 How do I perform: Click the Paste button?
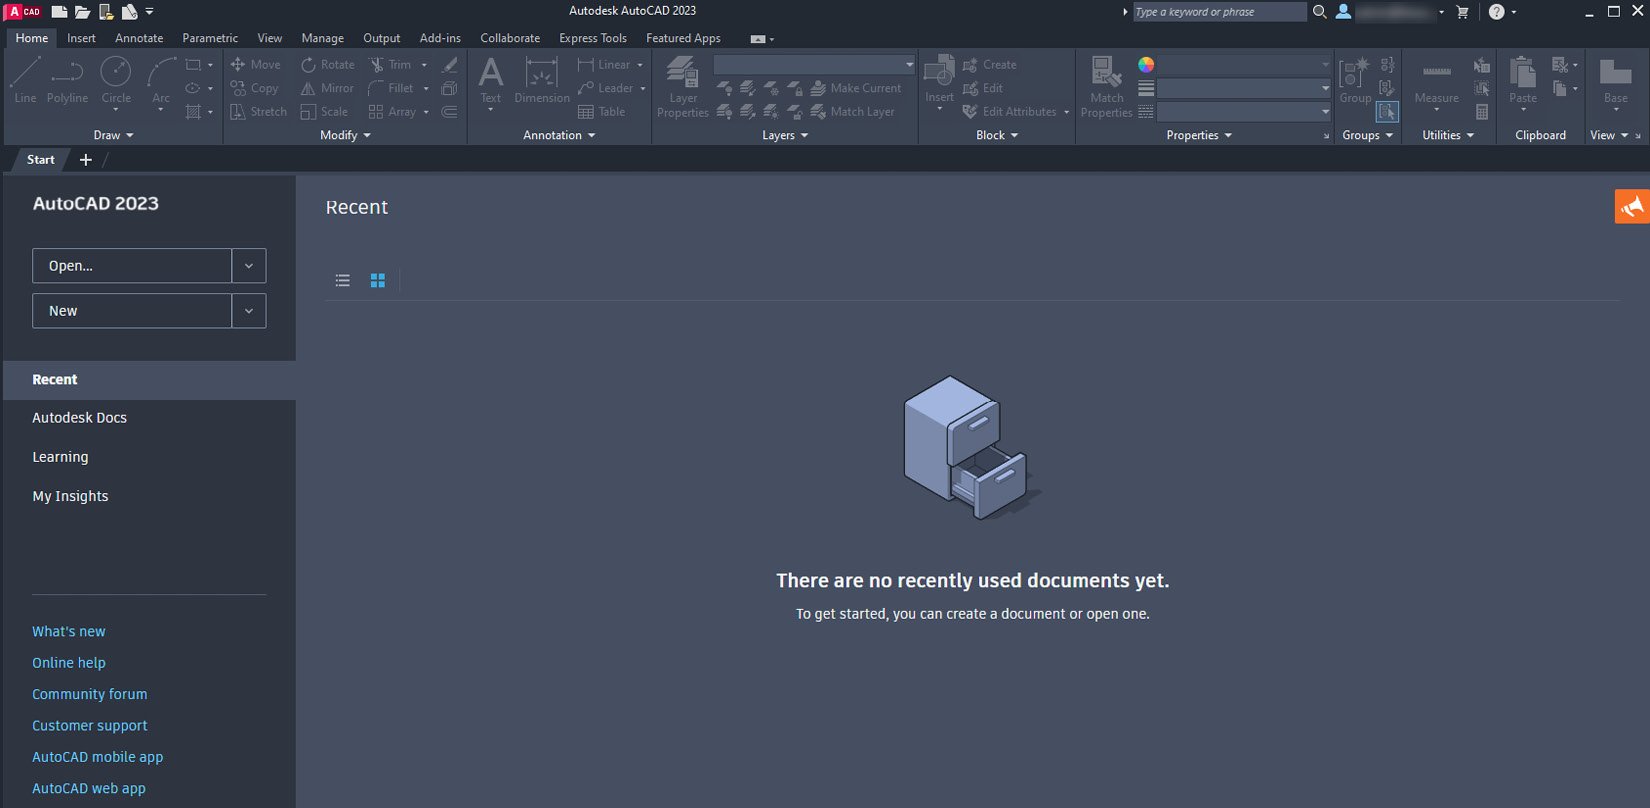pos(1523,78)
